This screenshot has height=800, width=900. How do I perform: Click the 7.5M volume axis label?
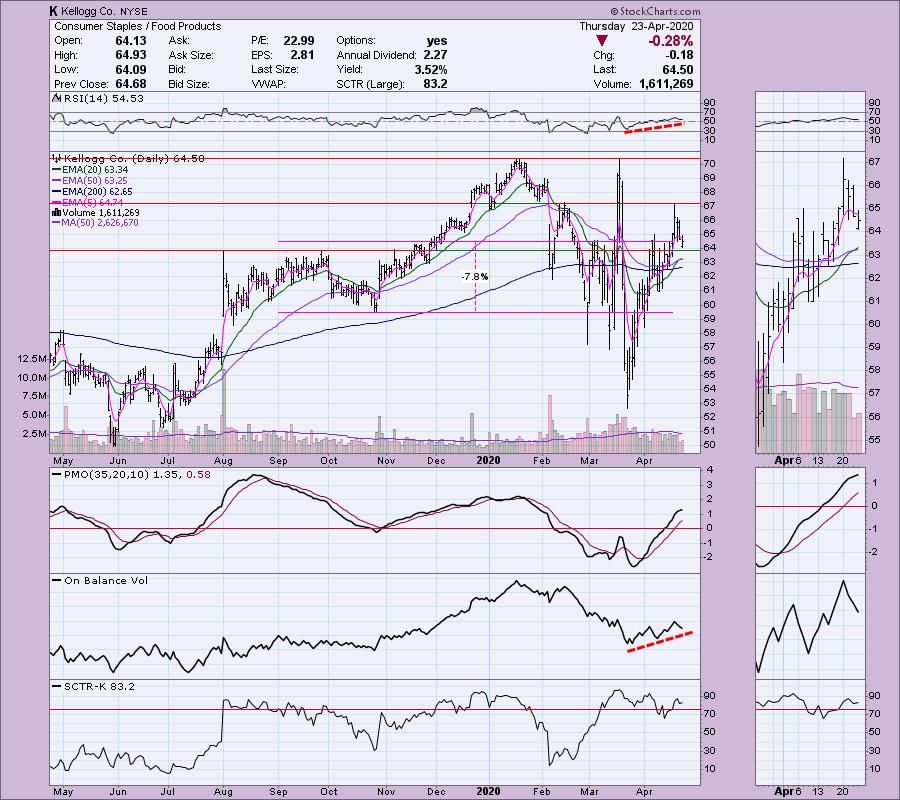tap(34, 396)
